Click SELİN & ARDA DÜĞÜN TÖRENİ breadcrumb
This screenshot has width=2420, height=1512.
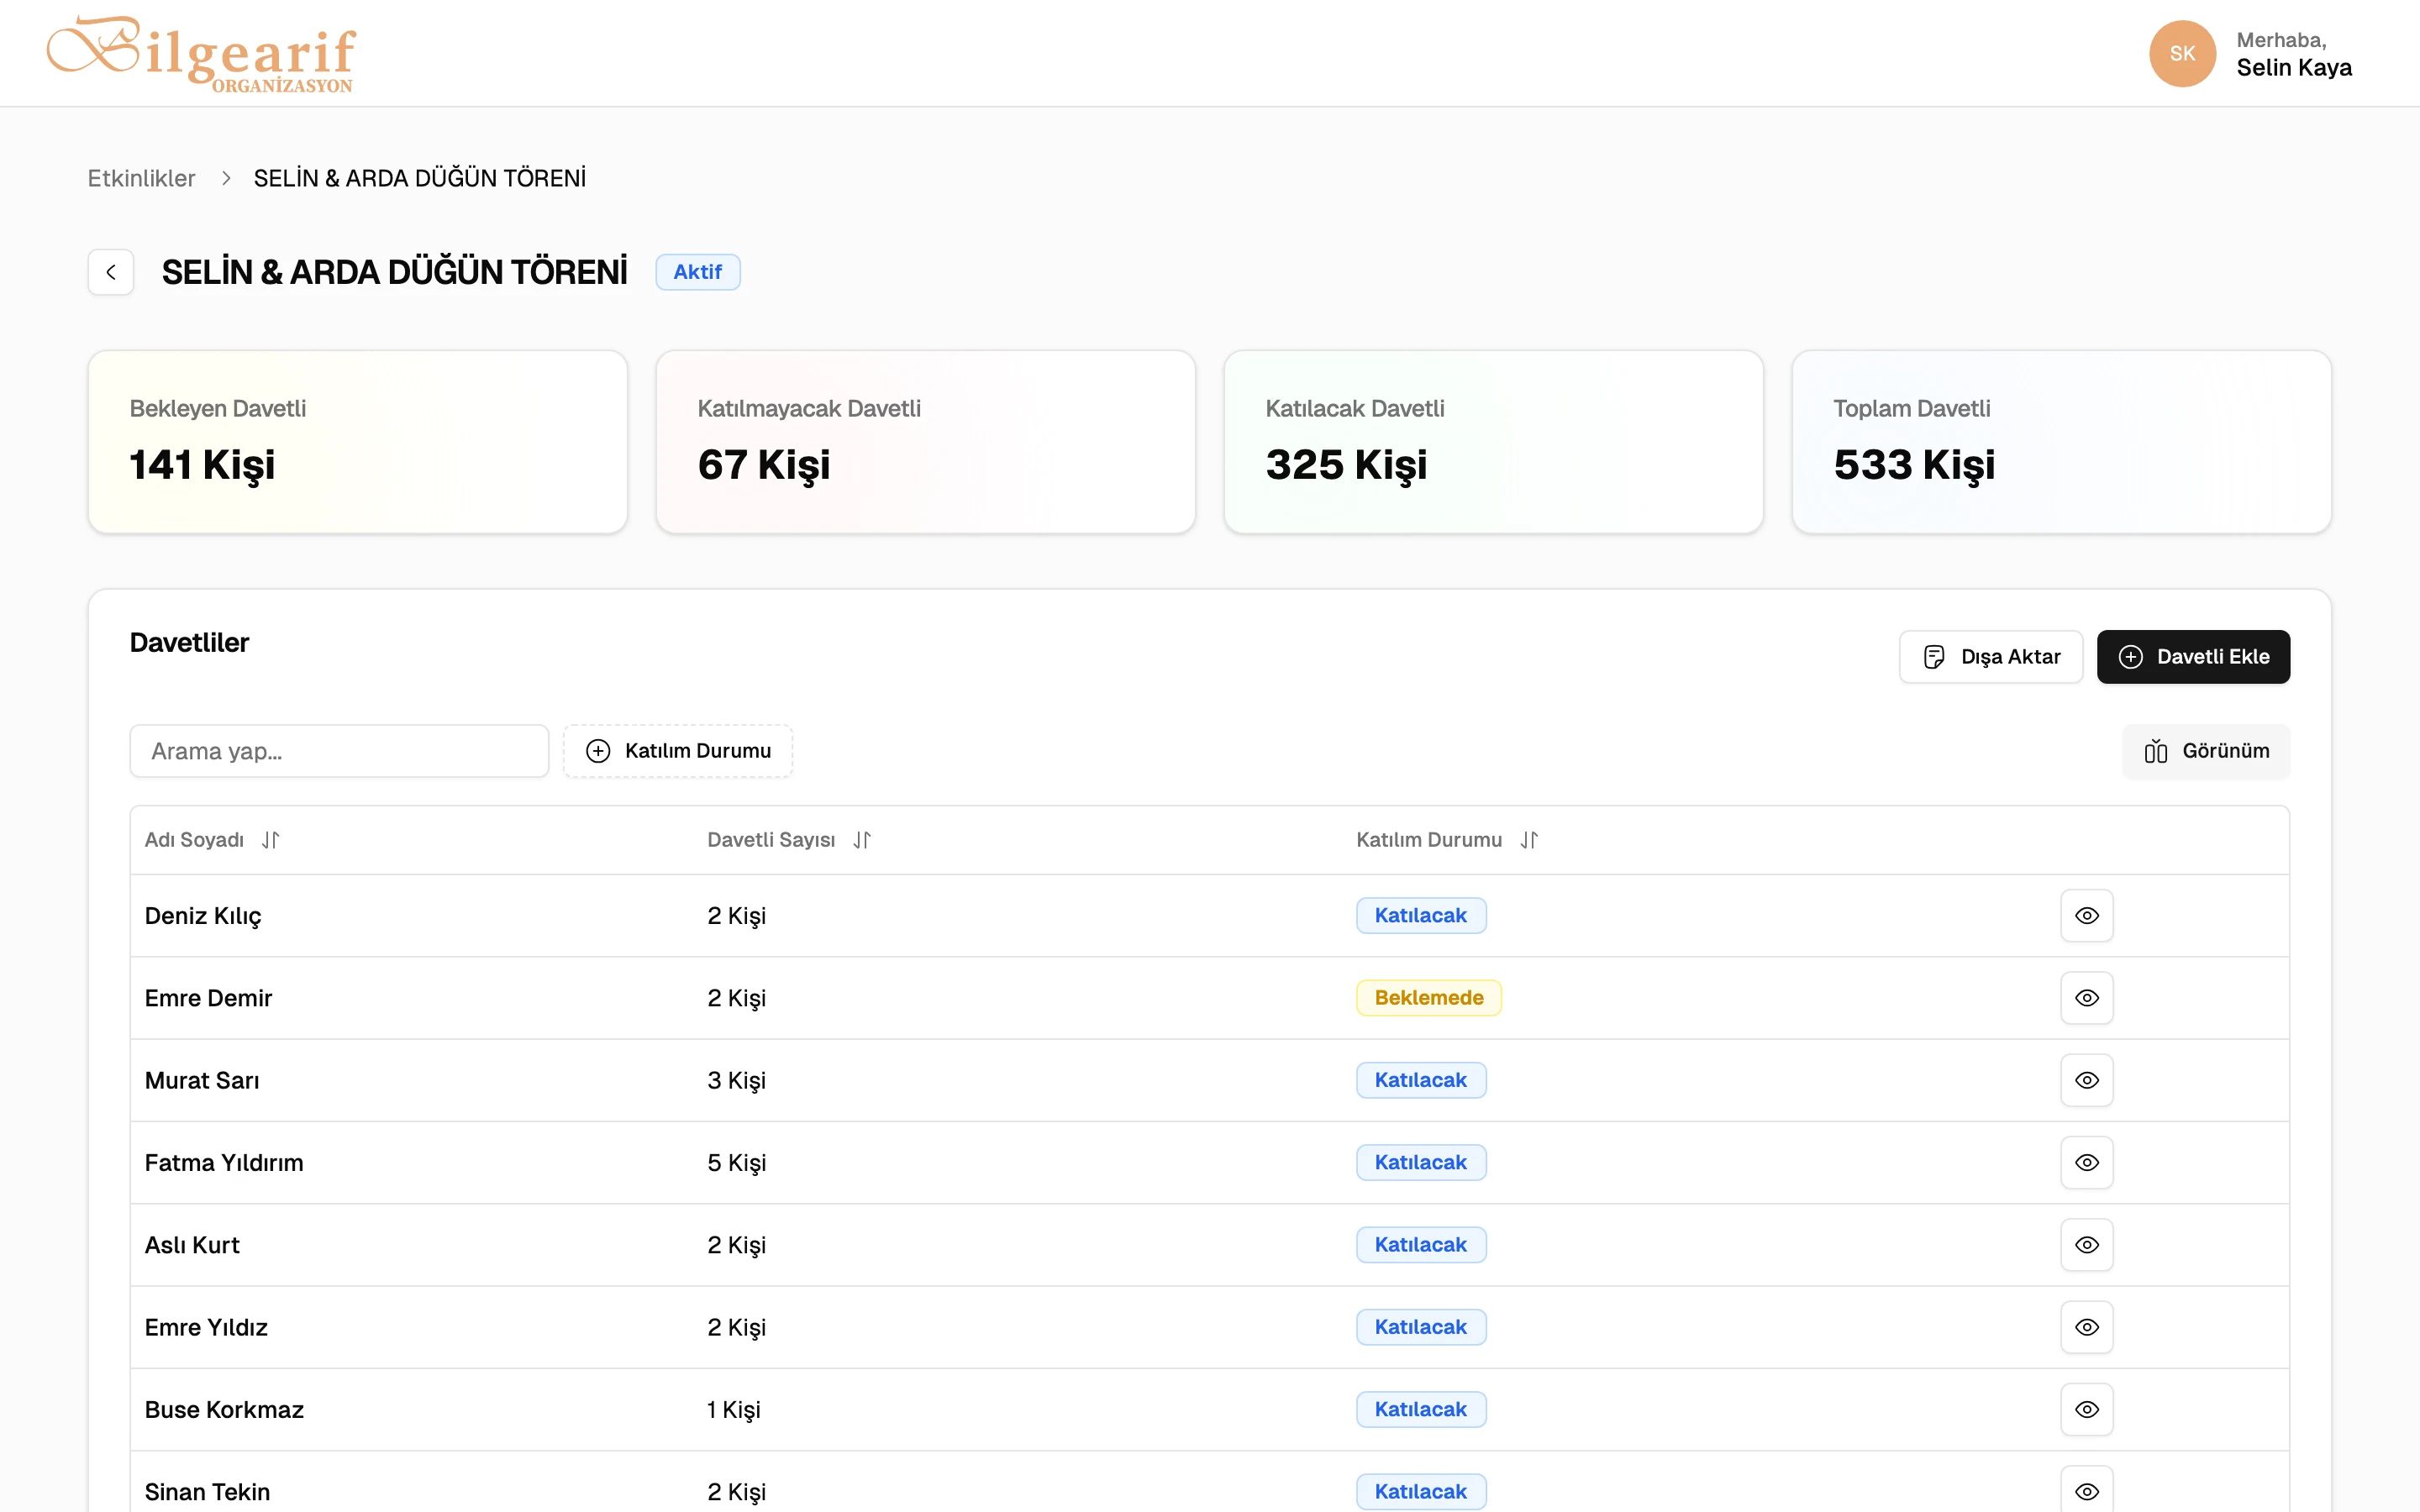pyautogui.click(x=420, y=178)
